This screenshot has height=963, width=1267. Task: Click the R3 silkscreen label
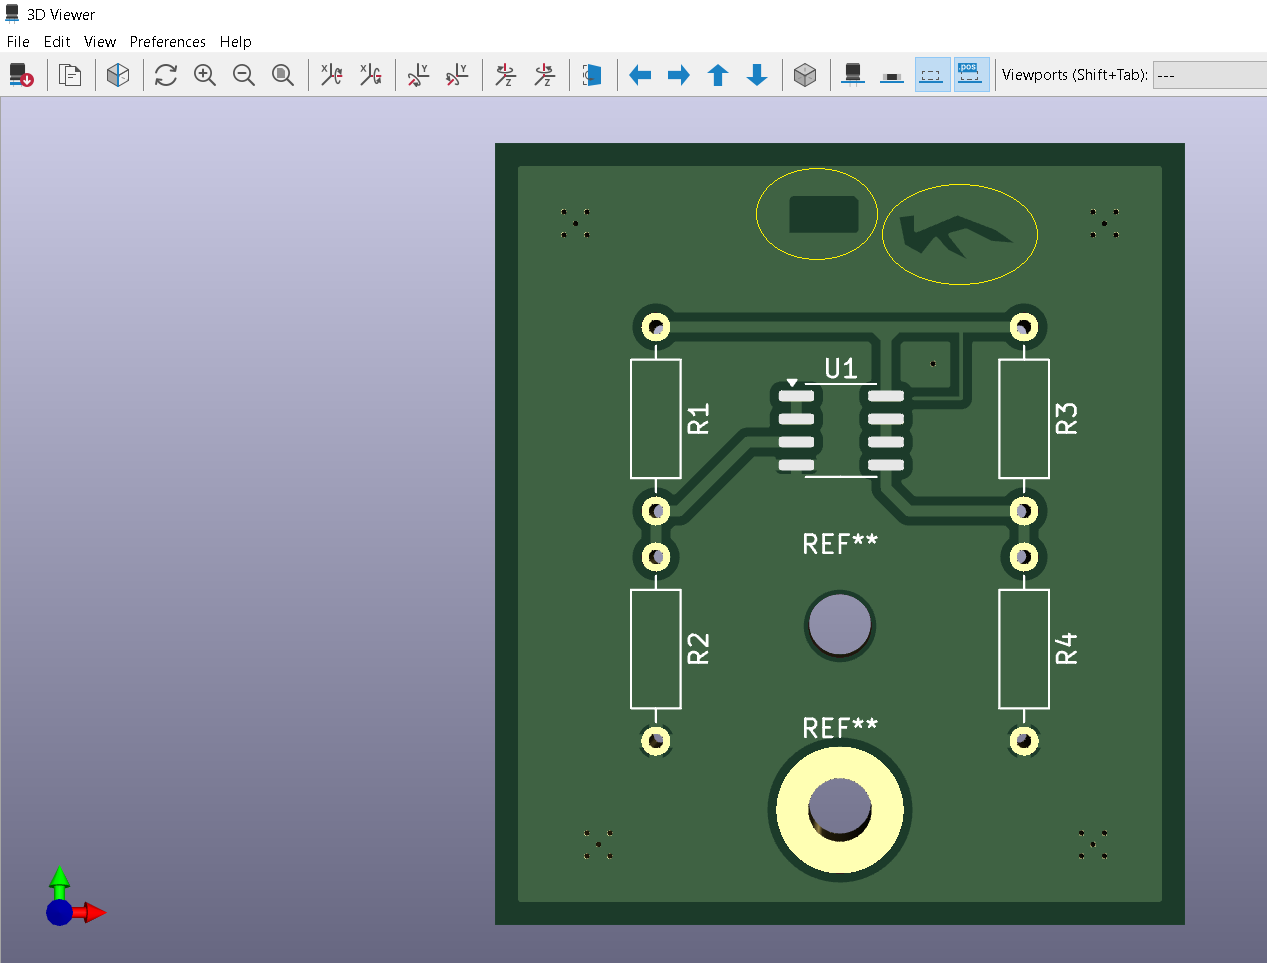1067,418
